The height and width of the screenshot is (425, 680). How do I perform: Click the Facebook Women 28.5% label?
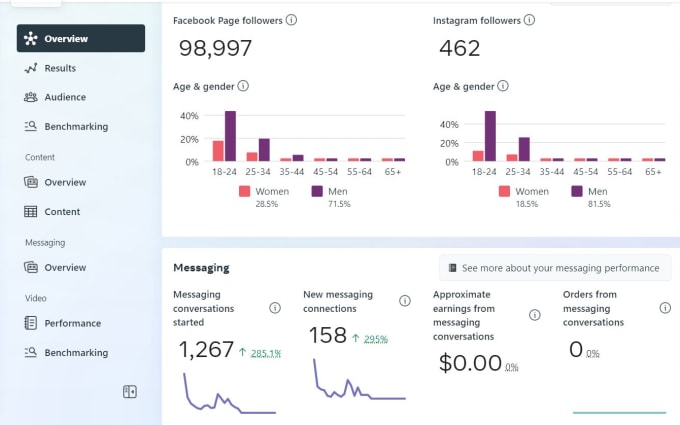coord(266,204)
